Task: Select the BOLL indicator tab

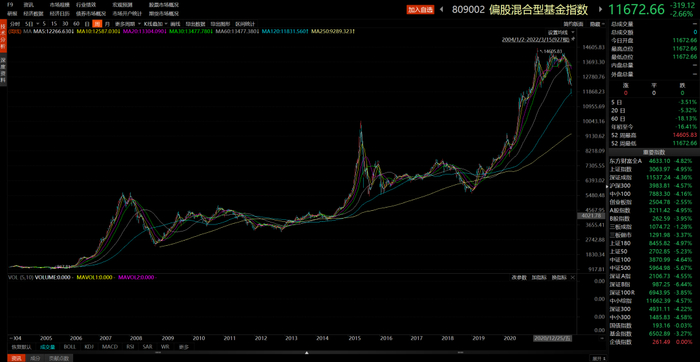Action: [x=70, y=346]
